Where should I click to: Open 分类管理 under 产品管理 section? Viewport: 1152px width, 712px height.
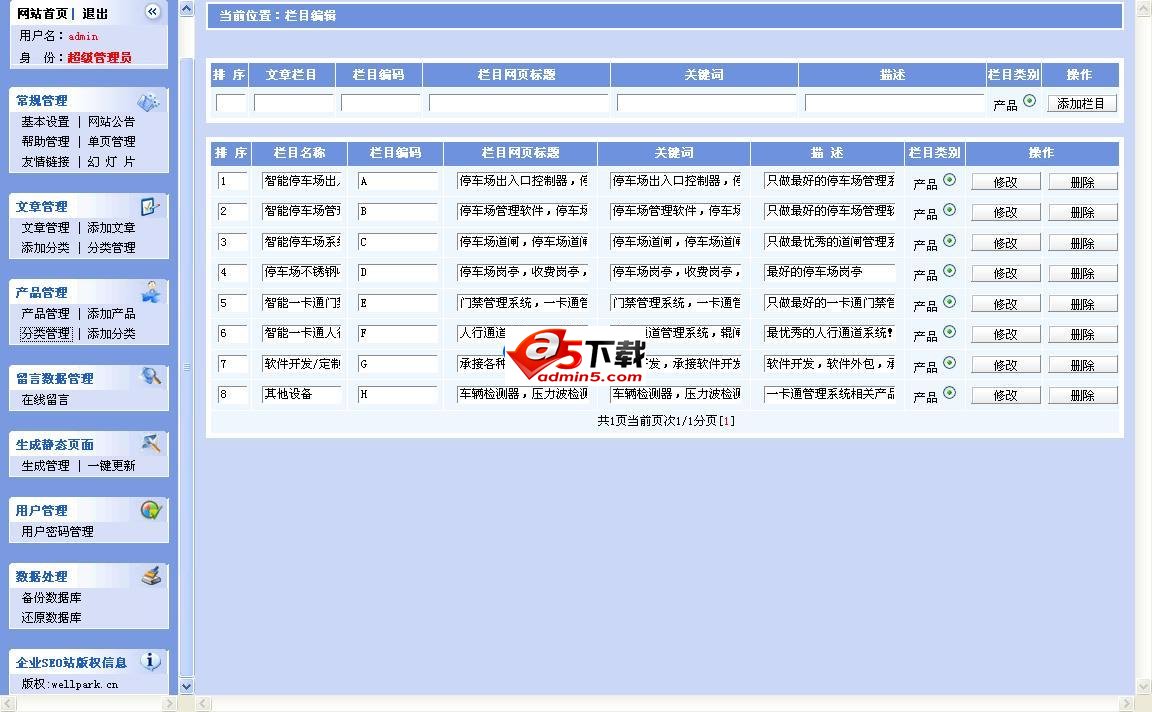pos(46,334)
